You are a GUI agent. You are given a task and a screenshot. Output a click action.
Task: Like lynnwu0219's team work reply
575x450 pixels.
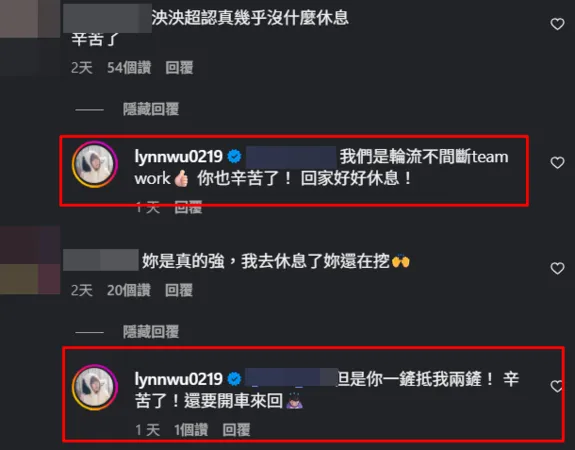557,162
